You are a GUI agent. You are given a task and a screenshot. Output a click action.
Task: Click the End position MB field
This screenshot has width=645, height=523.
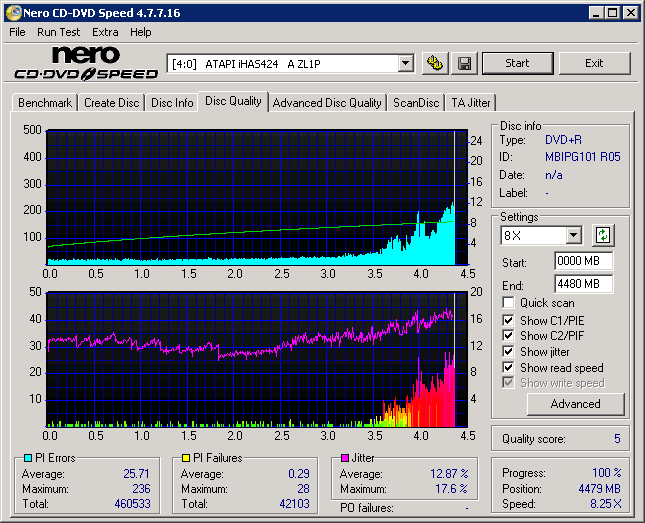tap(583, 284)
